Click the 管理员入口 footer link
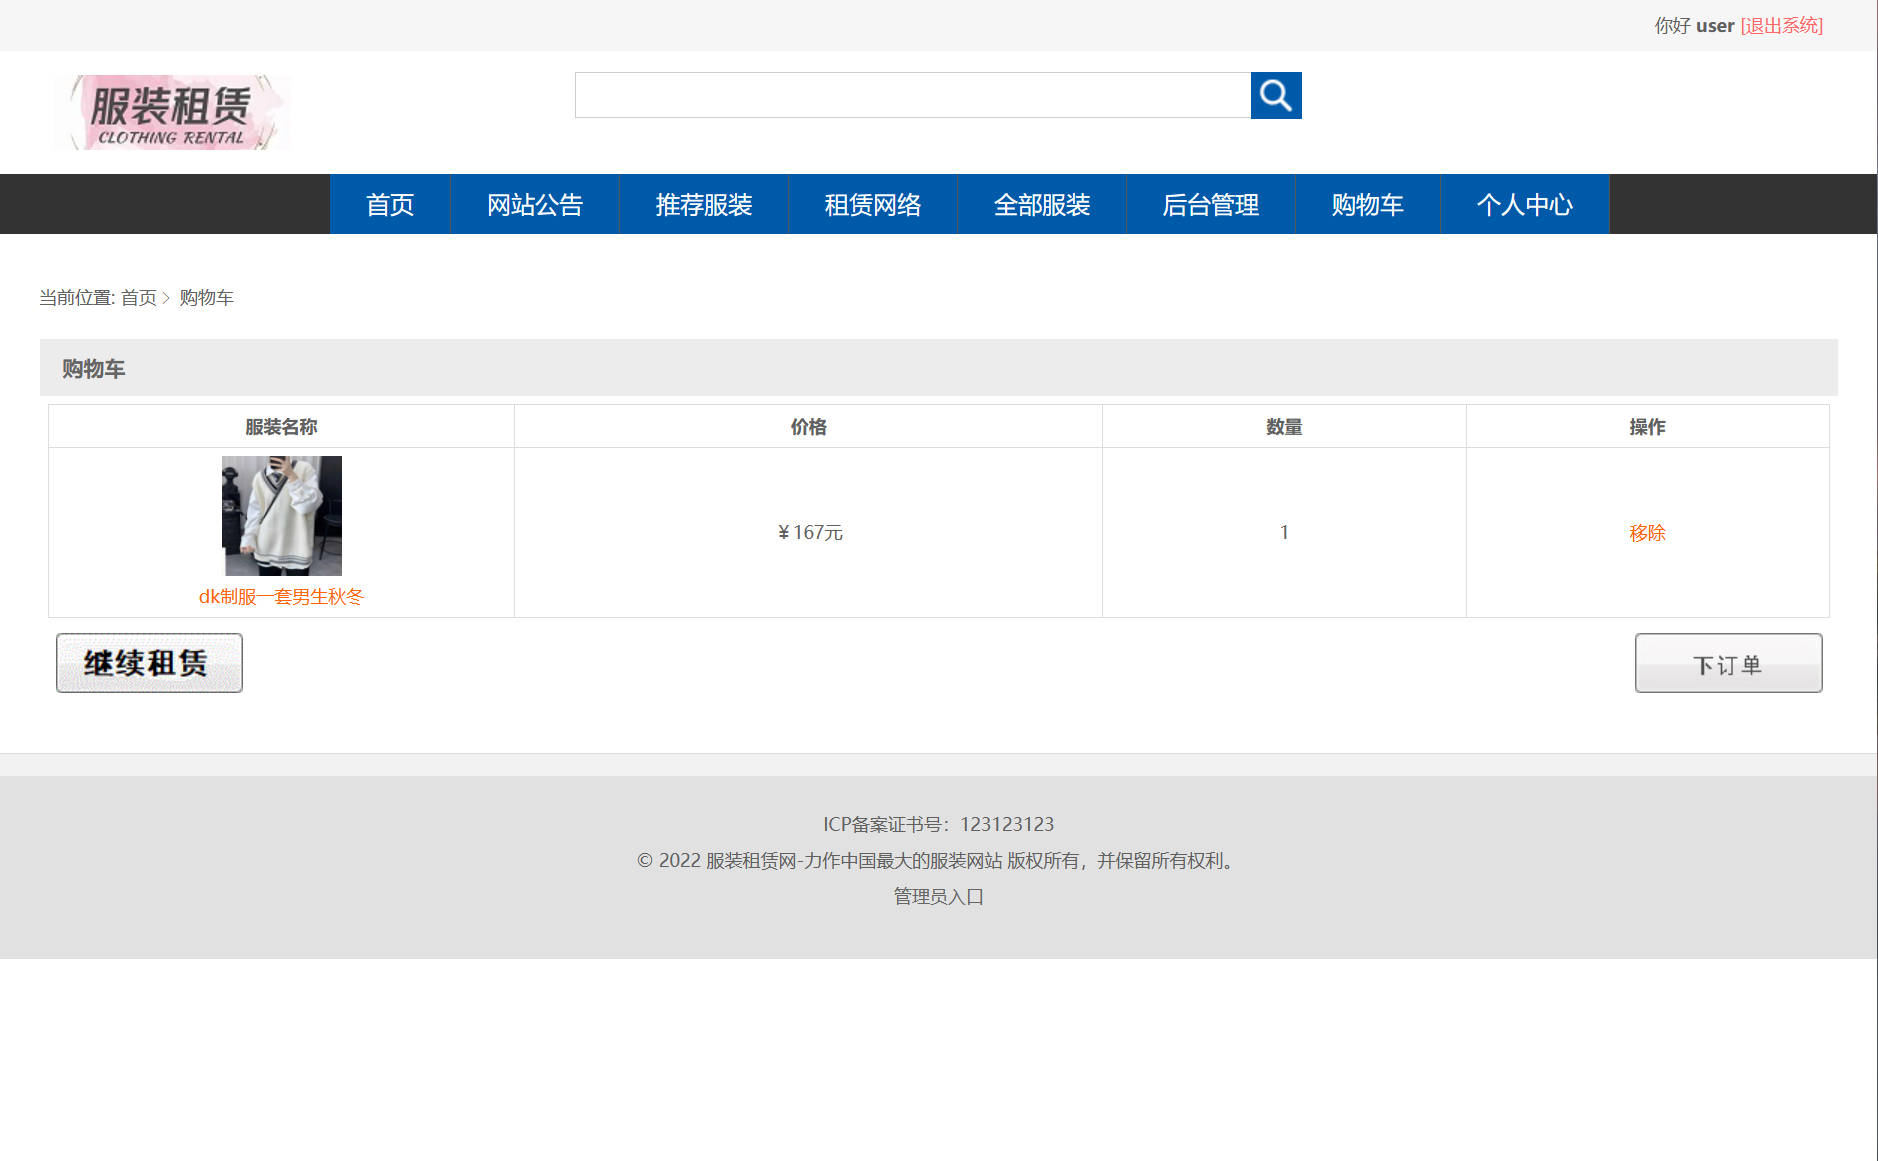Screen dimensions: 1878x1161 [937, 897]
